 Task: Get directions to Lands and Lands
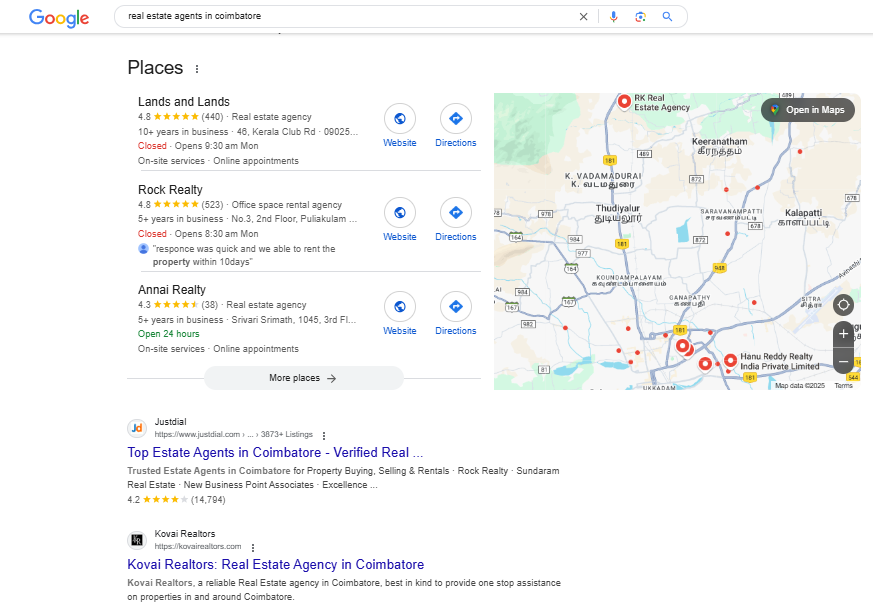456,119
